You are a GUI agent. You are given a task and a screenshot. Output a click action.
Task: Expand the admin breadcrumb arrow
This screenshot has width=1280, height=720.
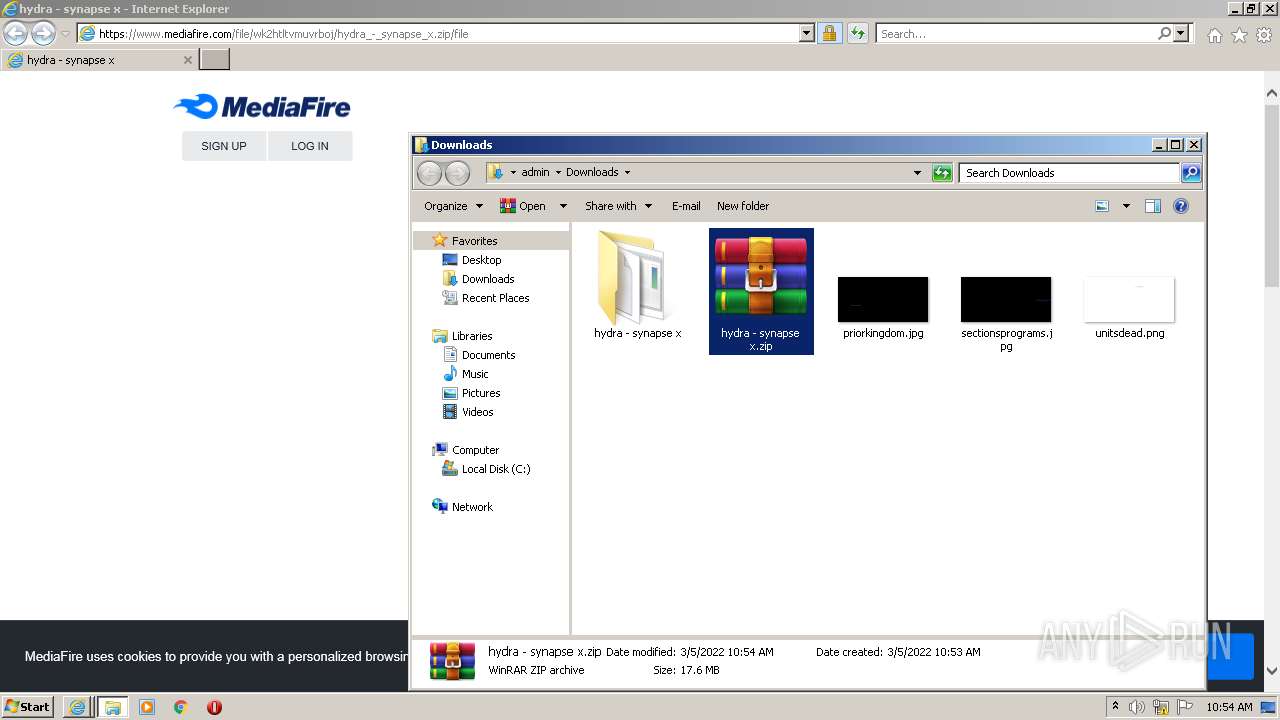[x=558, y=172]
